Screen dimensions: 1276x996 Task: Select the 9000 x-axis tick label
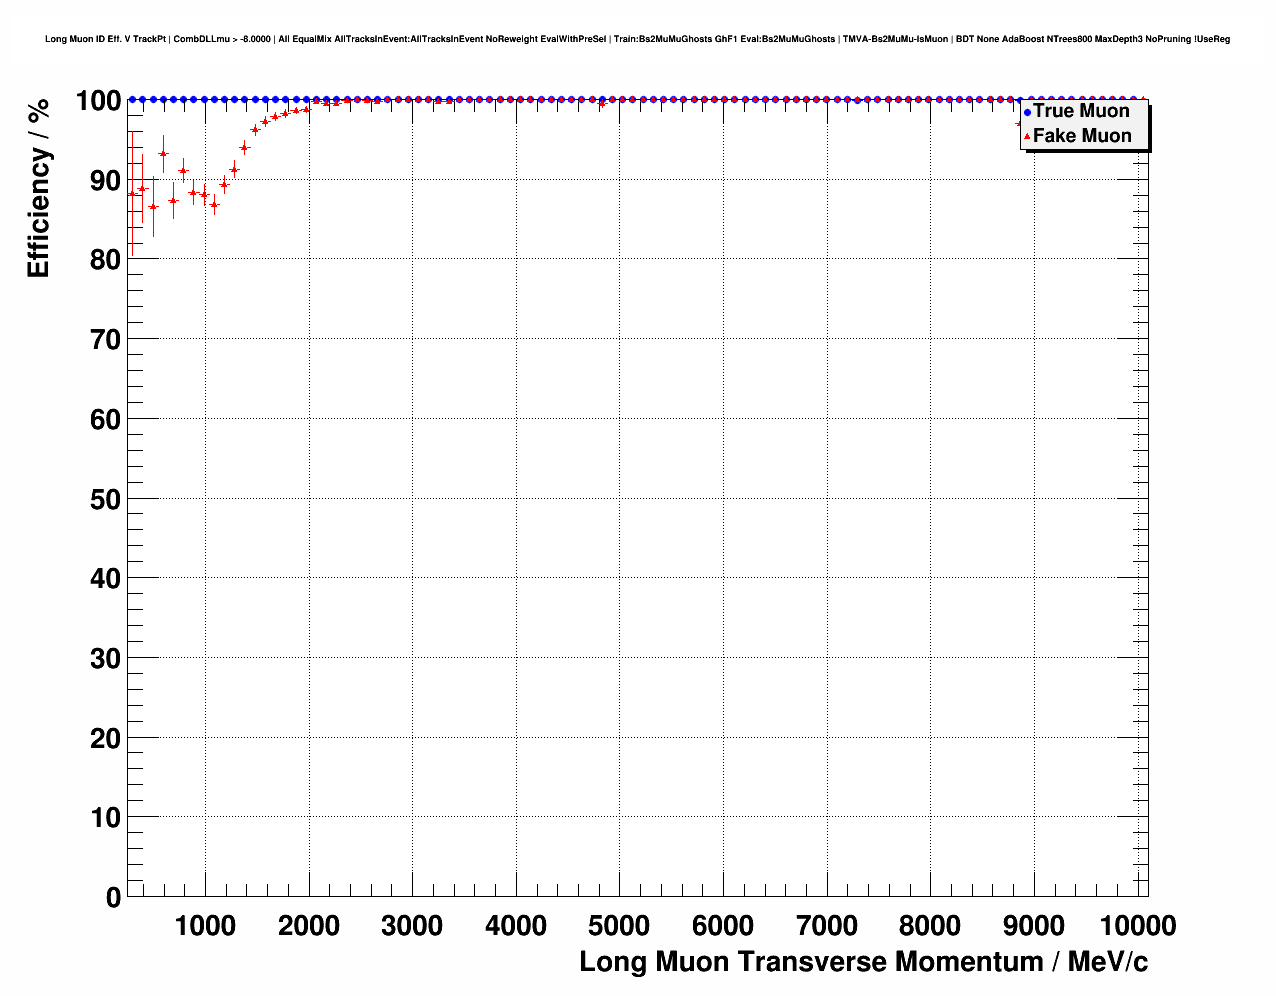tap(1033, 926)
